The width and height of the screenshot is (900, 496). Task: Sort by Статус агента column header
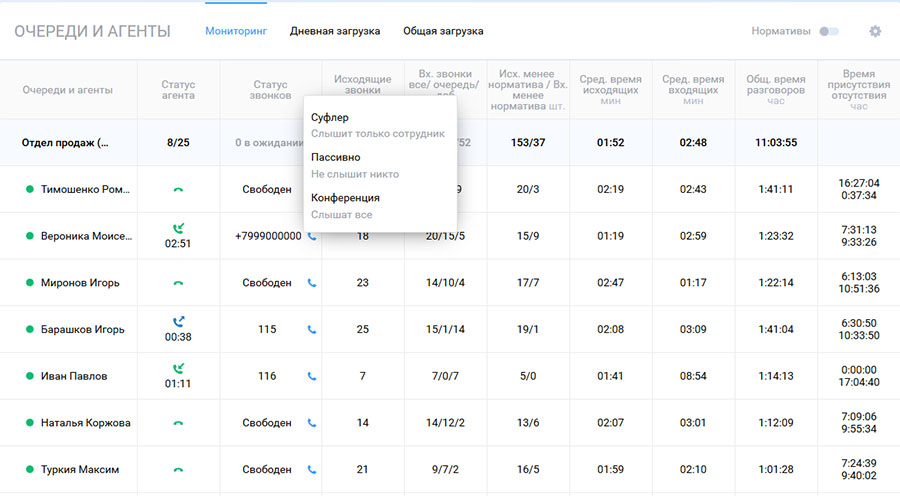tap(178, 90)
